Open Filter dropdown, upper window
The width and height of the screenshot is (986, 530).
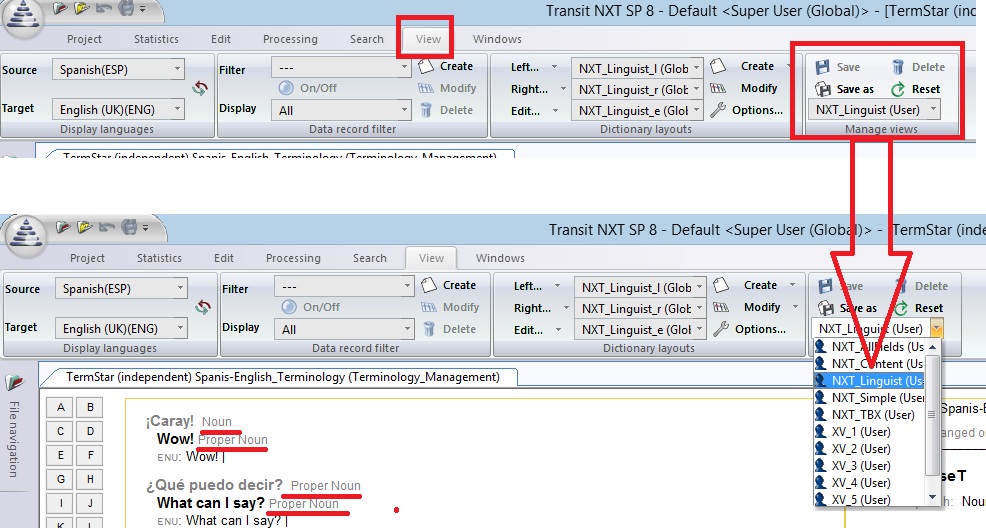tap(404, 67)
